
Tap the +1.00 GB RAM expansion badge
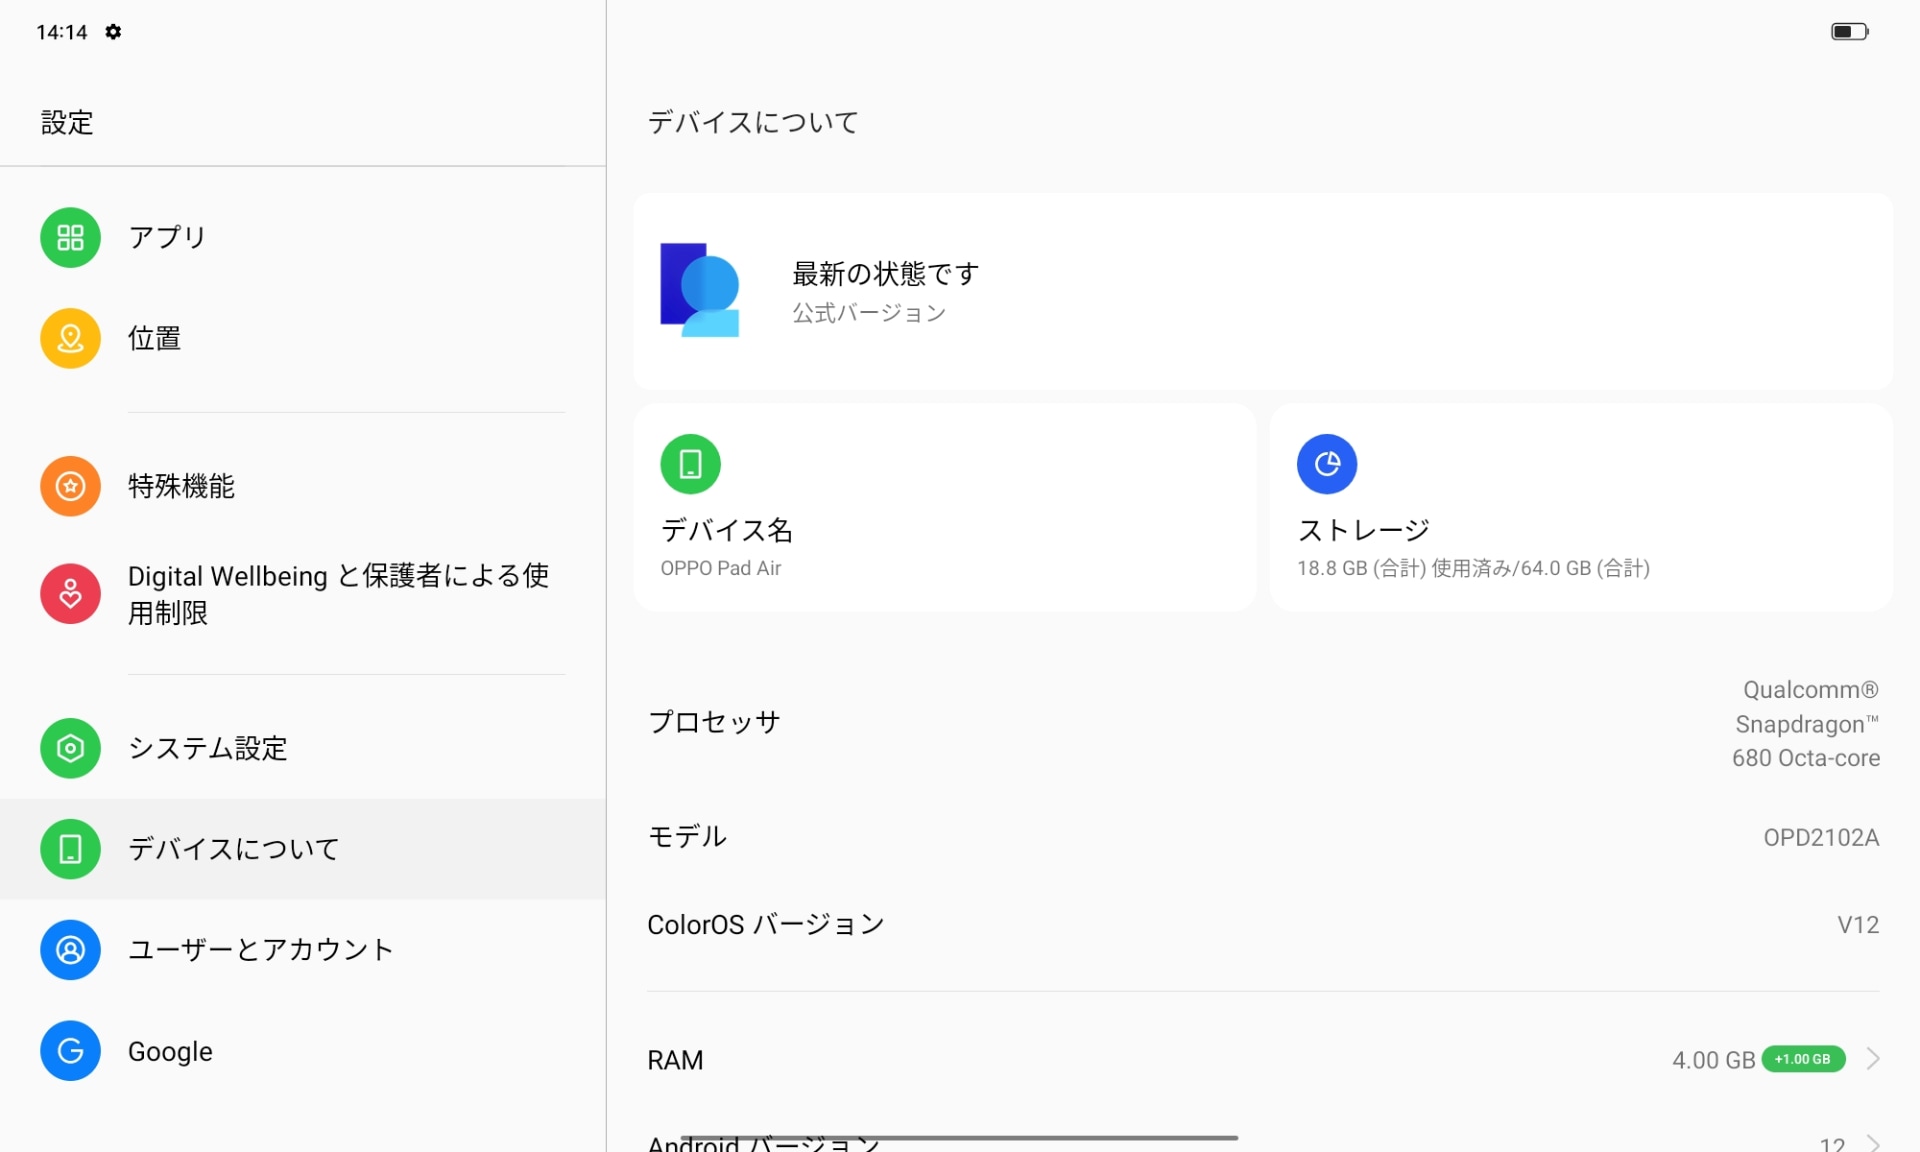pos(1802,1059)
